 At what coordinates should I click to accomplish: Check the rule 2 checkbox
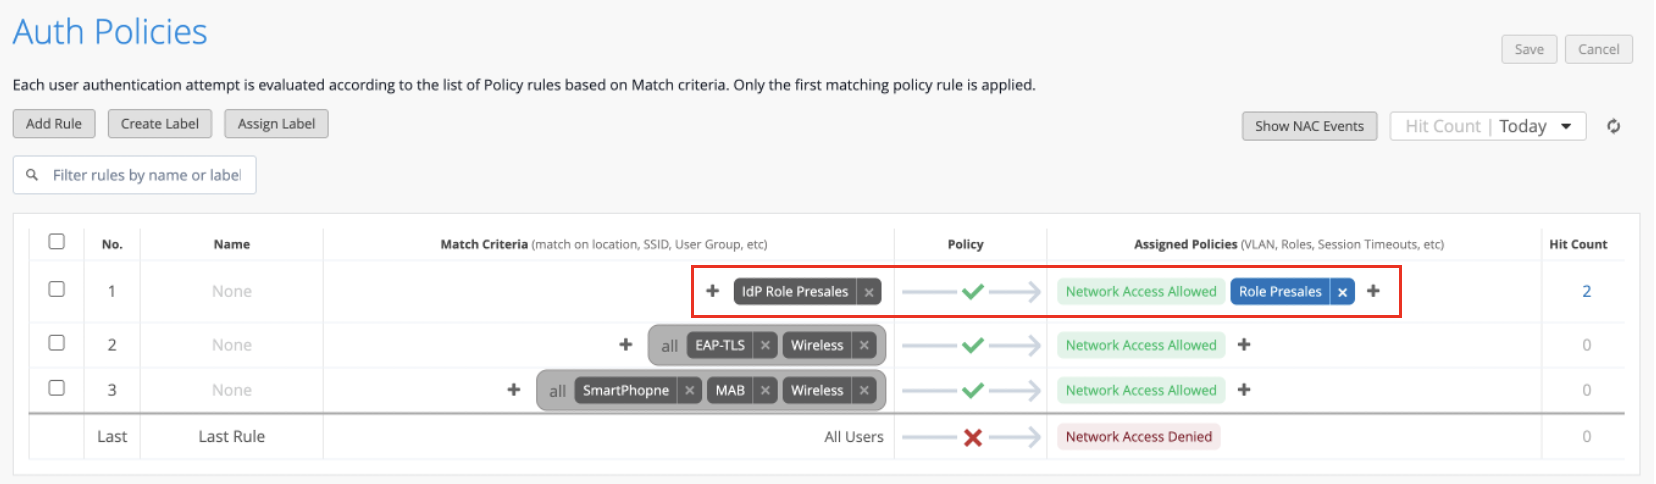pos(57,342)
